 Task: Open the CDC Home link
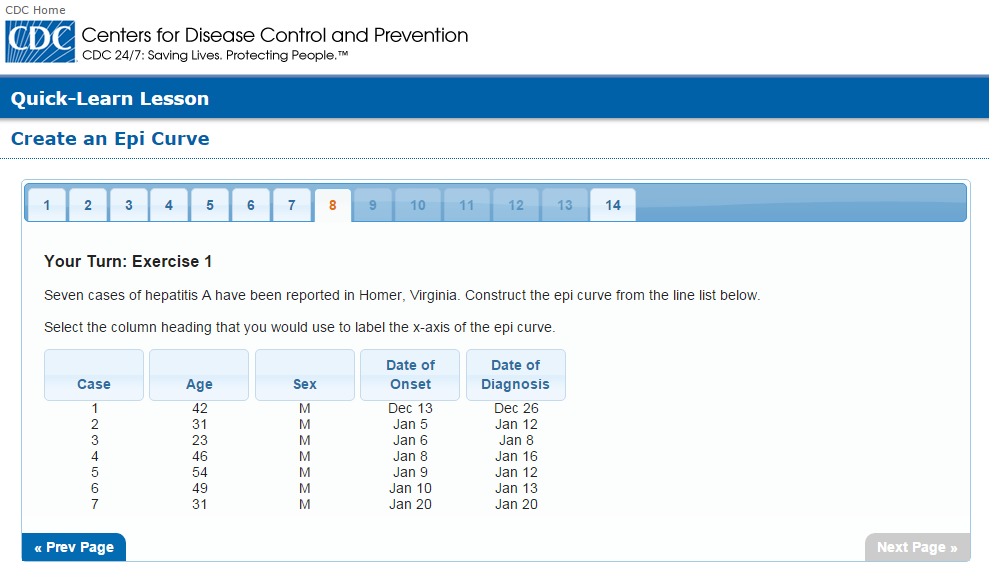click(35, 10)
